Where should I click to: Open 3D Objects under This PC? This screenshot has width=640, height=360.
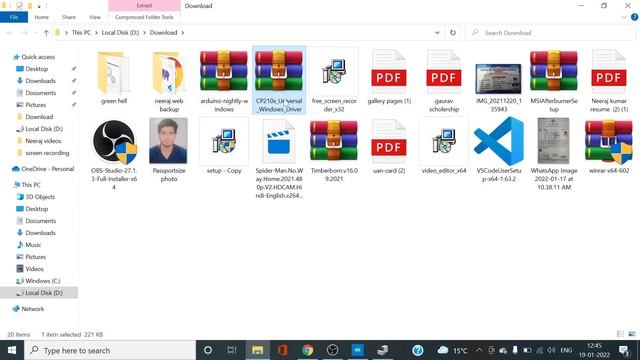(x=40, y=197)
